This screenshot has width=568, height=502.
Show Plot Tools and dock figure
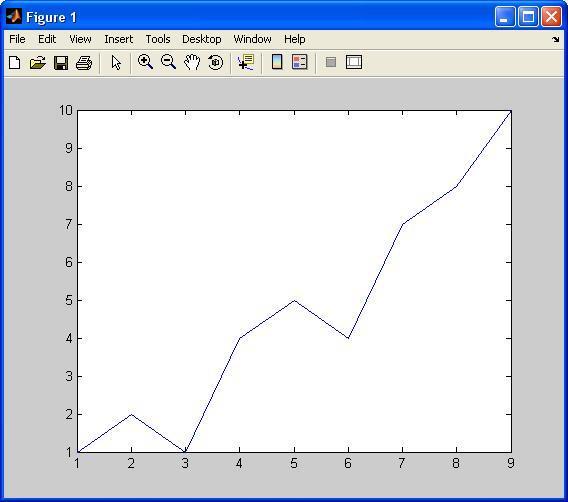pos(354,62)
